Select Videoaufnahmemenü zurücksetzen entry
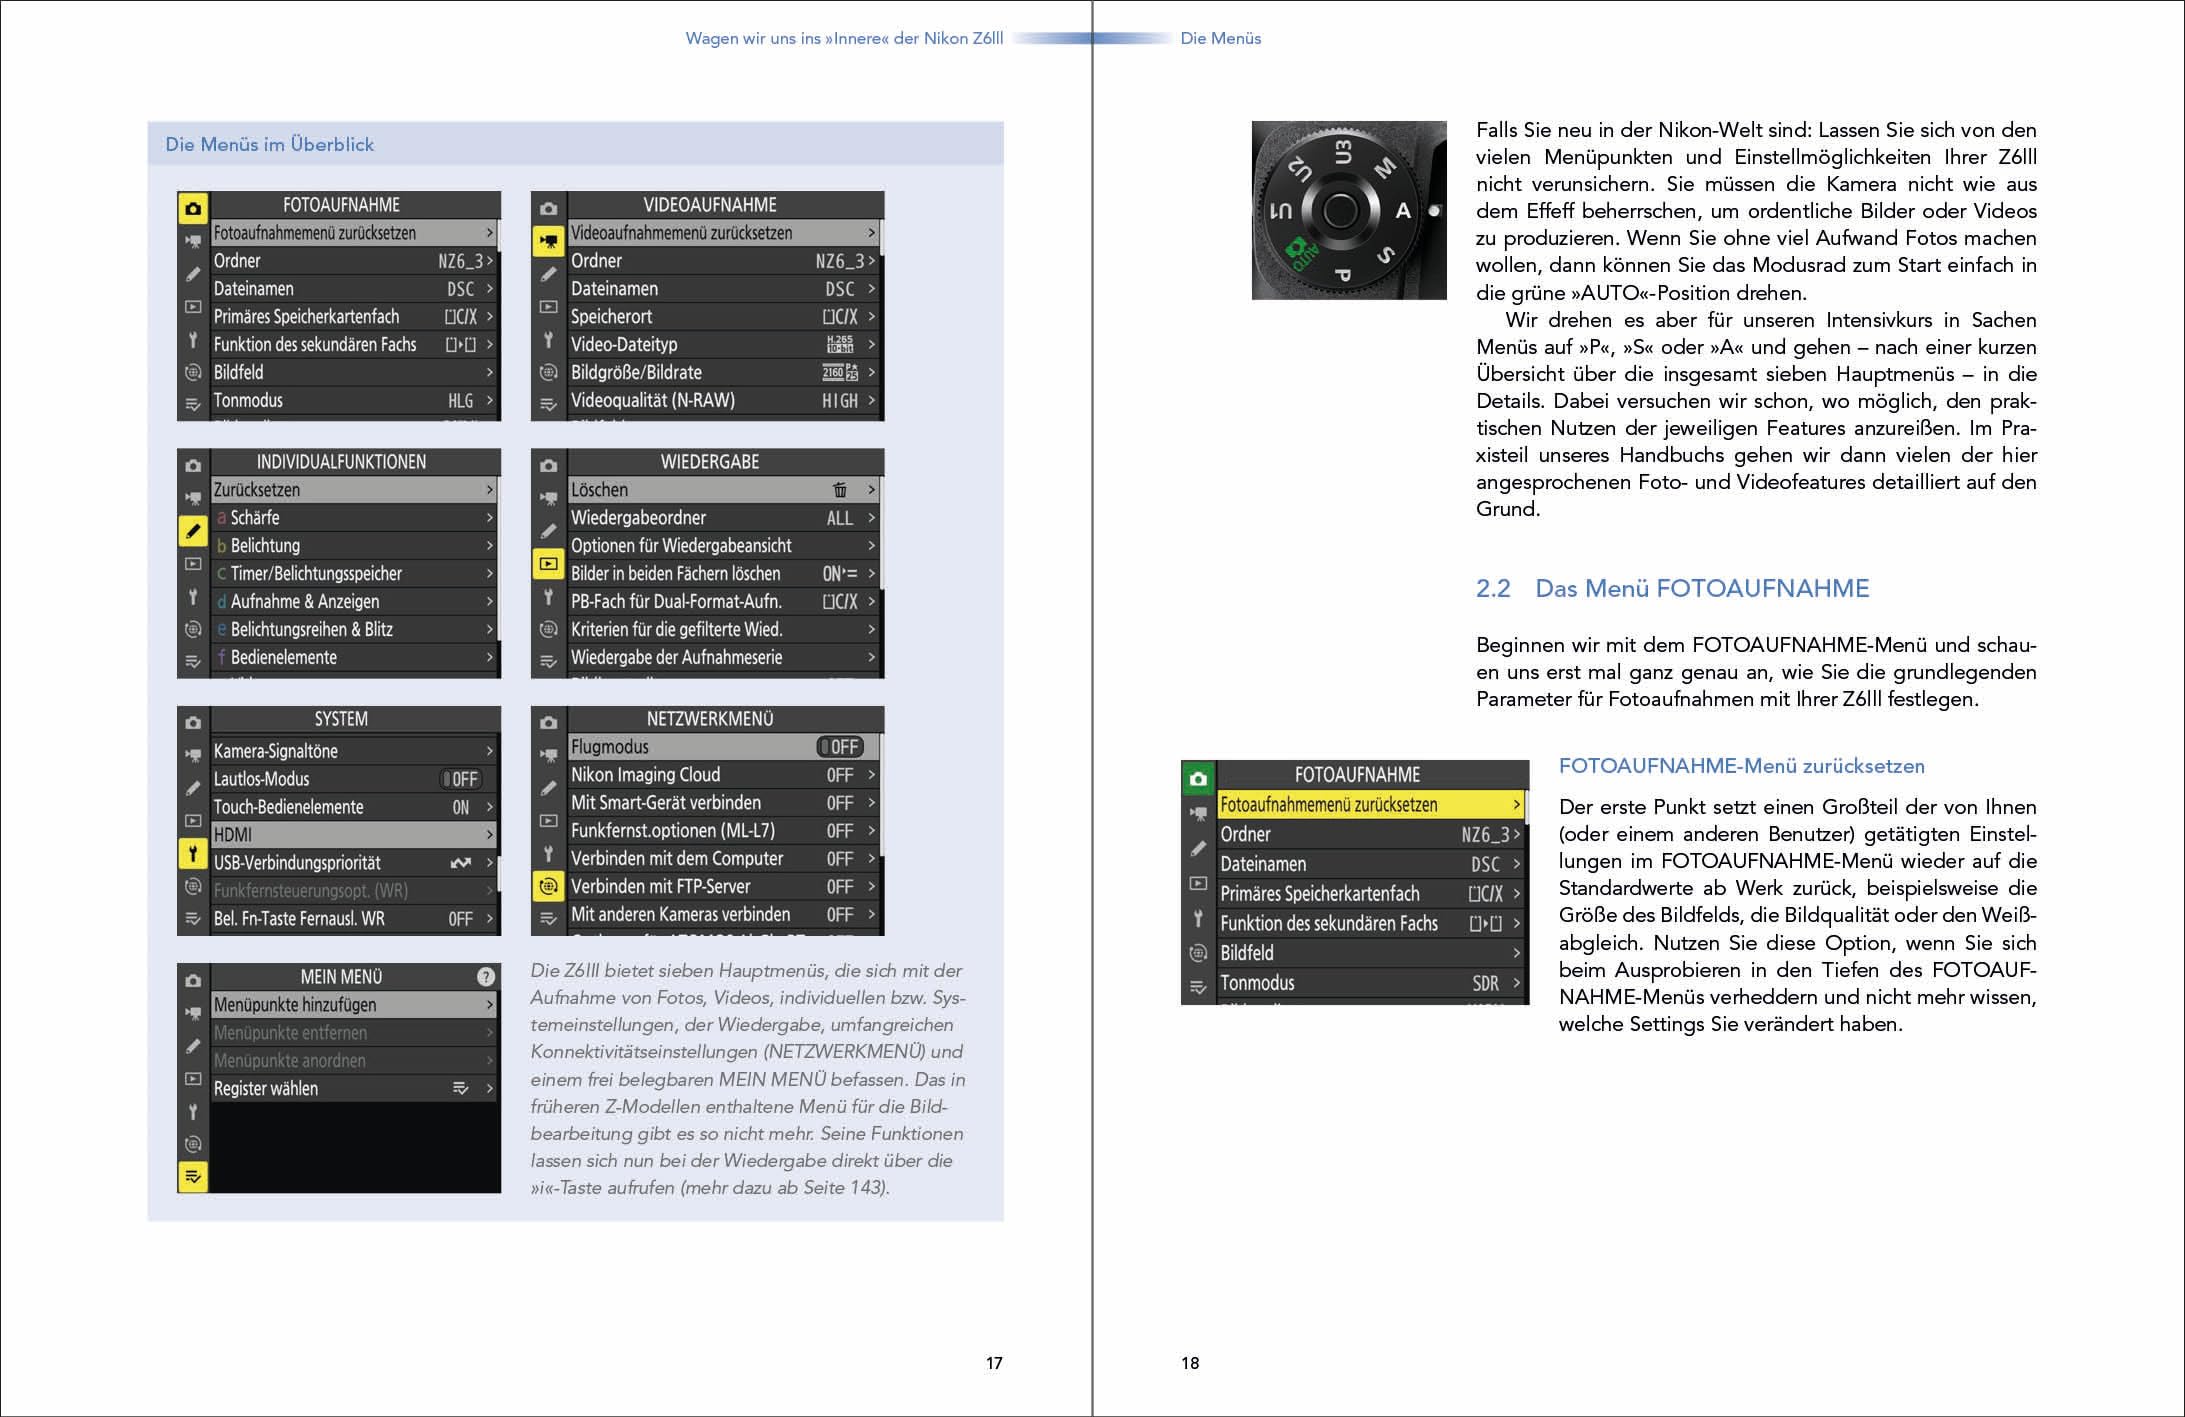 (x=724, y=233)
